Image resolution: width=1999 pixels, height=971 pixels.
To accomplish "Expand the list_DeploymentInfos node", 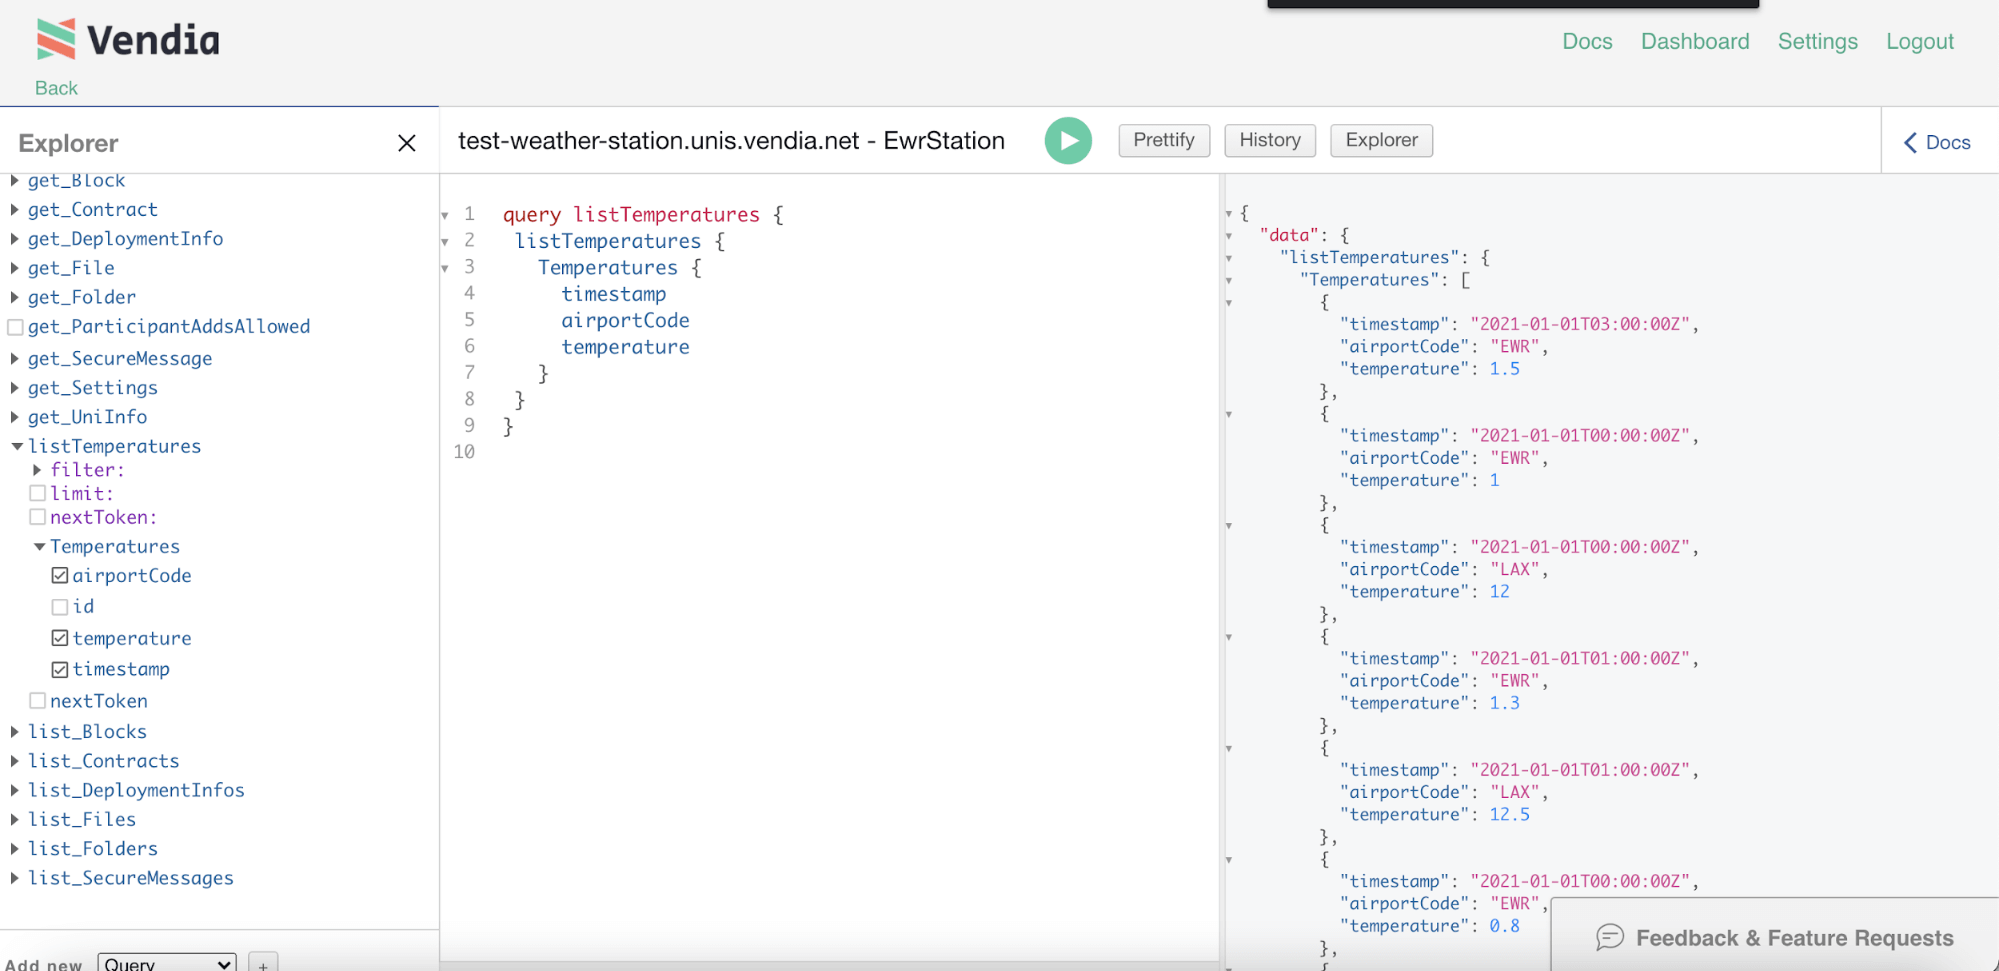I will pos(15,790).
